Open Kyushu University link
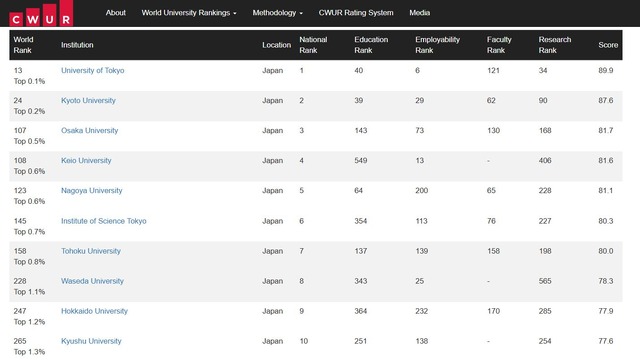640x362 pixels. tap(91, 341)
